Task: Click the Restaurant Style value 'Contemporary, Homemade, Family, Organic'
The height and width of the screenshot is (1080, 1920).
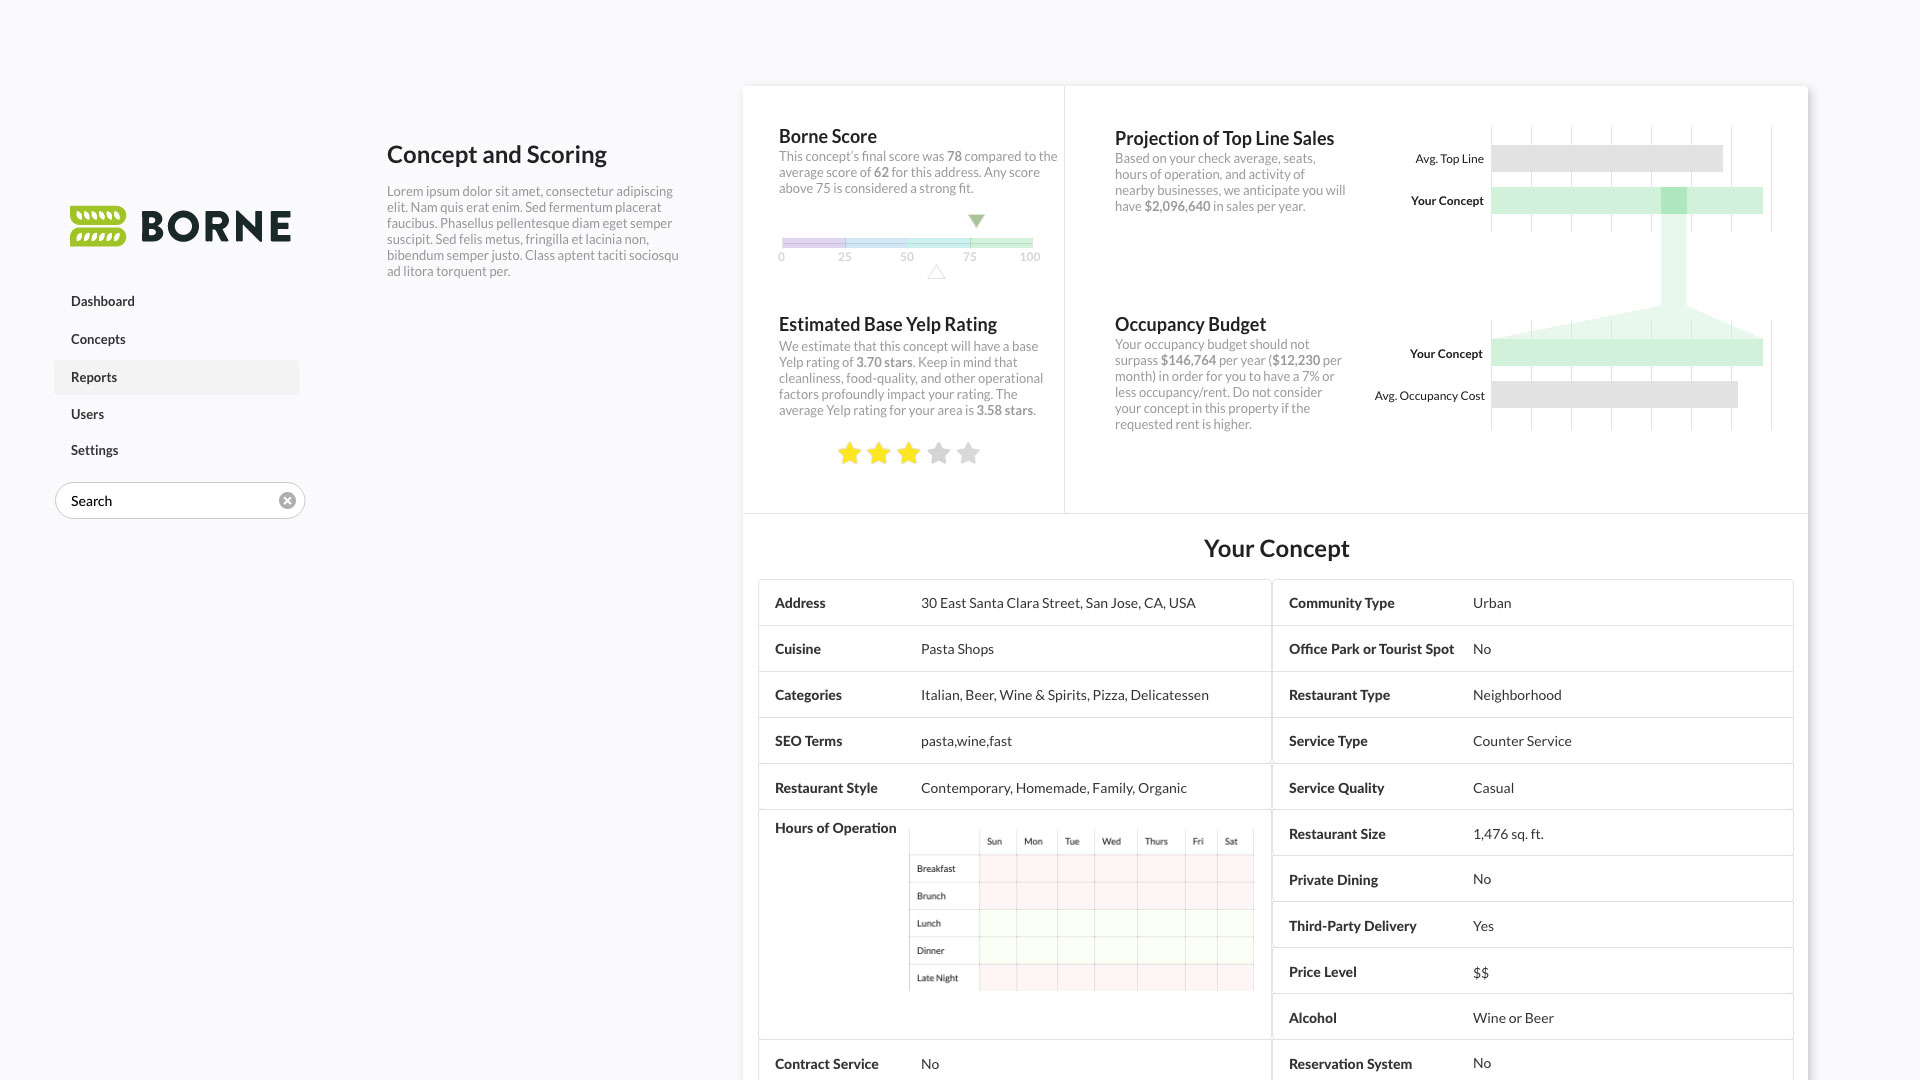Action: point(1053,788)
